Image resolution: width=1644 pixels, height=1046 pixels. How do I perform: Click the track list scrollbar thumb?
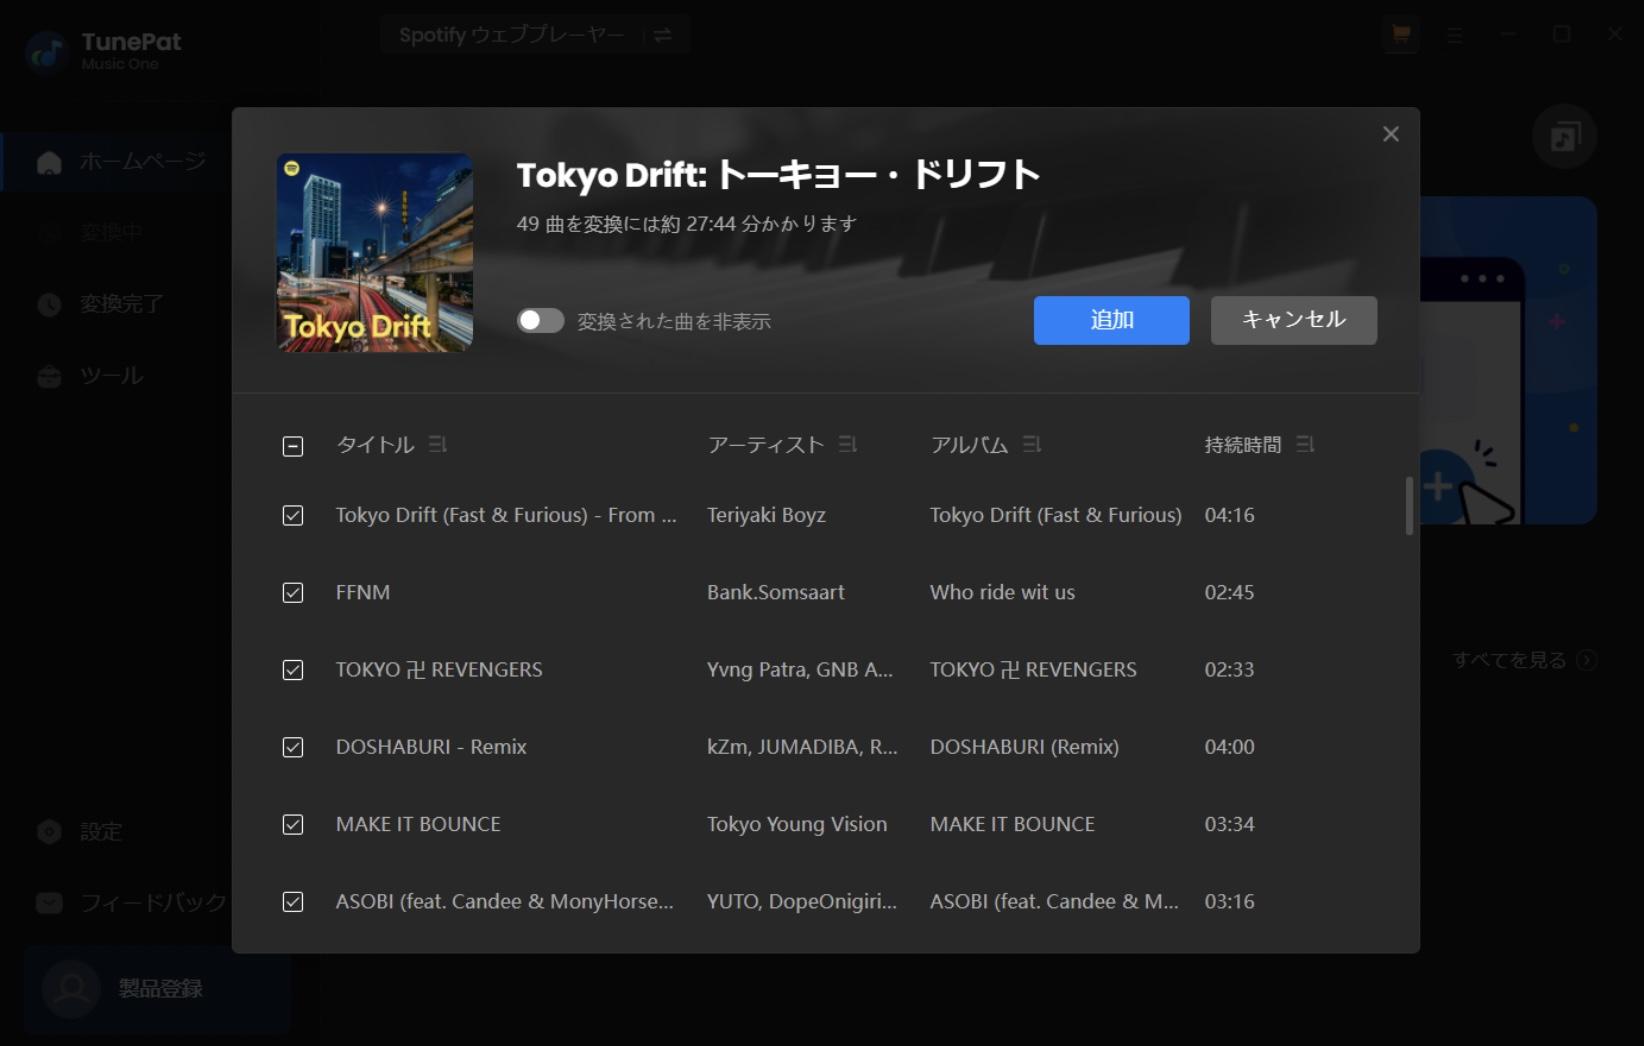coord(1409,505)
